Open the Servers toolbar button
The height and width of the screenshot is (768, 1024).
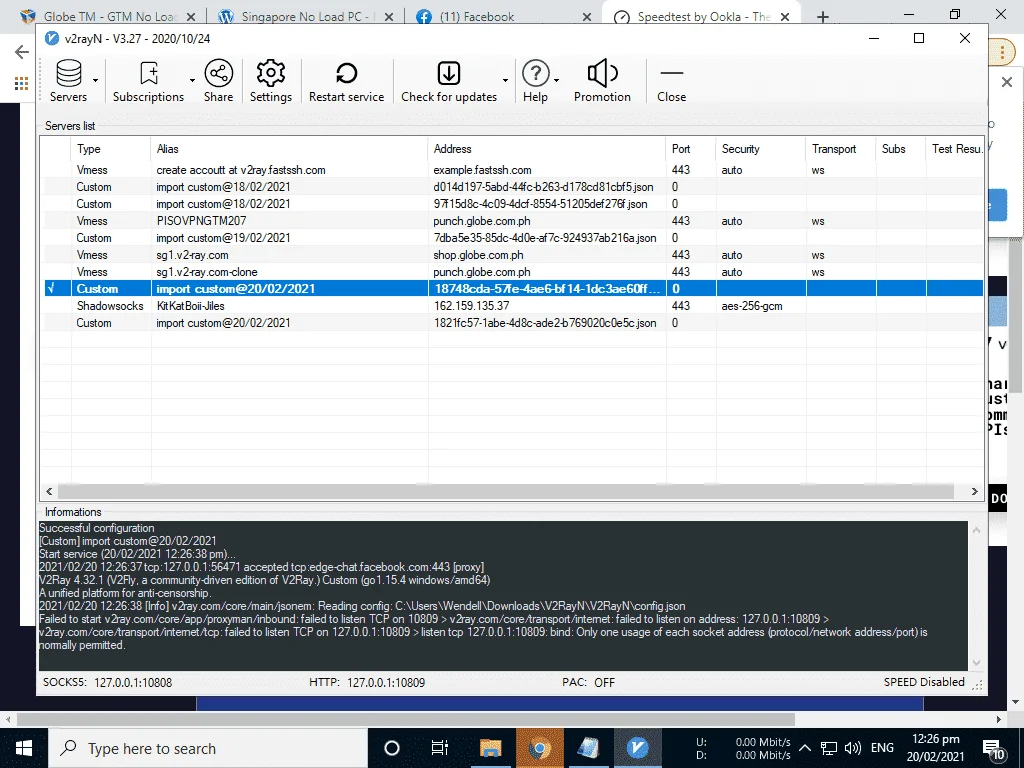pyautogui.click(x=68, y=81)
